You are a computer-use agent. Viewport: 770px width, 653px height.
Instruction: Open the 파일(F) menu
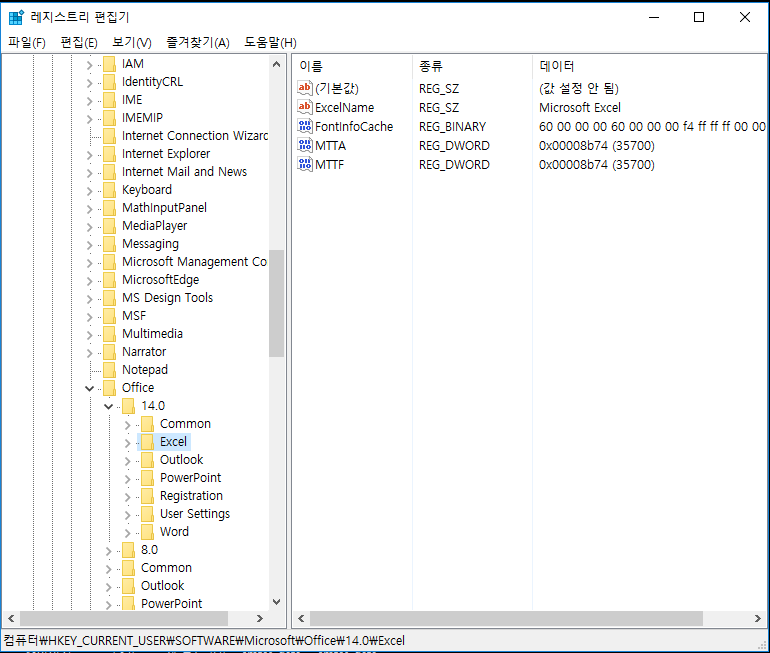tap(27, 43)
